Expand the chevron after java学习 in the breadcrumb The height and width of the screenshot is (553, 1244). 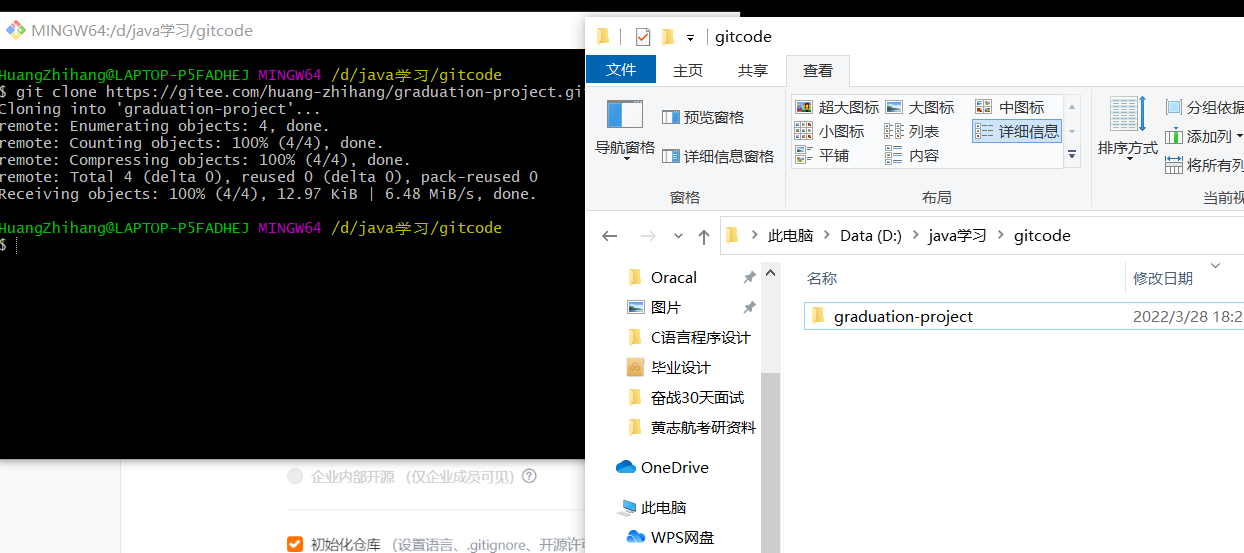tap(1000, 236)
